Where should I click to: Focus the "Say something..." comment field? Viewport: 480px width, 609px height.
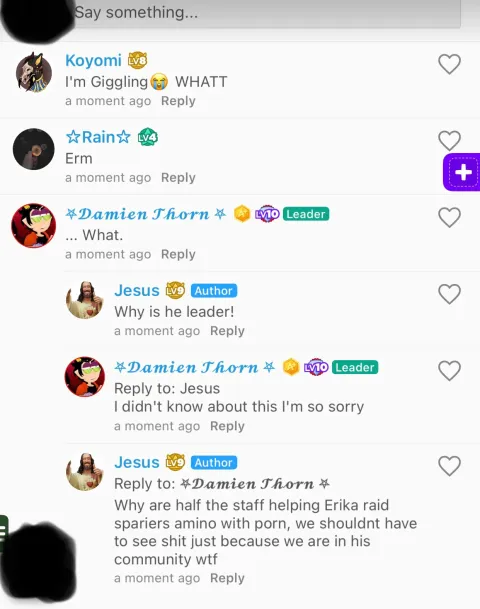click(267, 12)
